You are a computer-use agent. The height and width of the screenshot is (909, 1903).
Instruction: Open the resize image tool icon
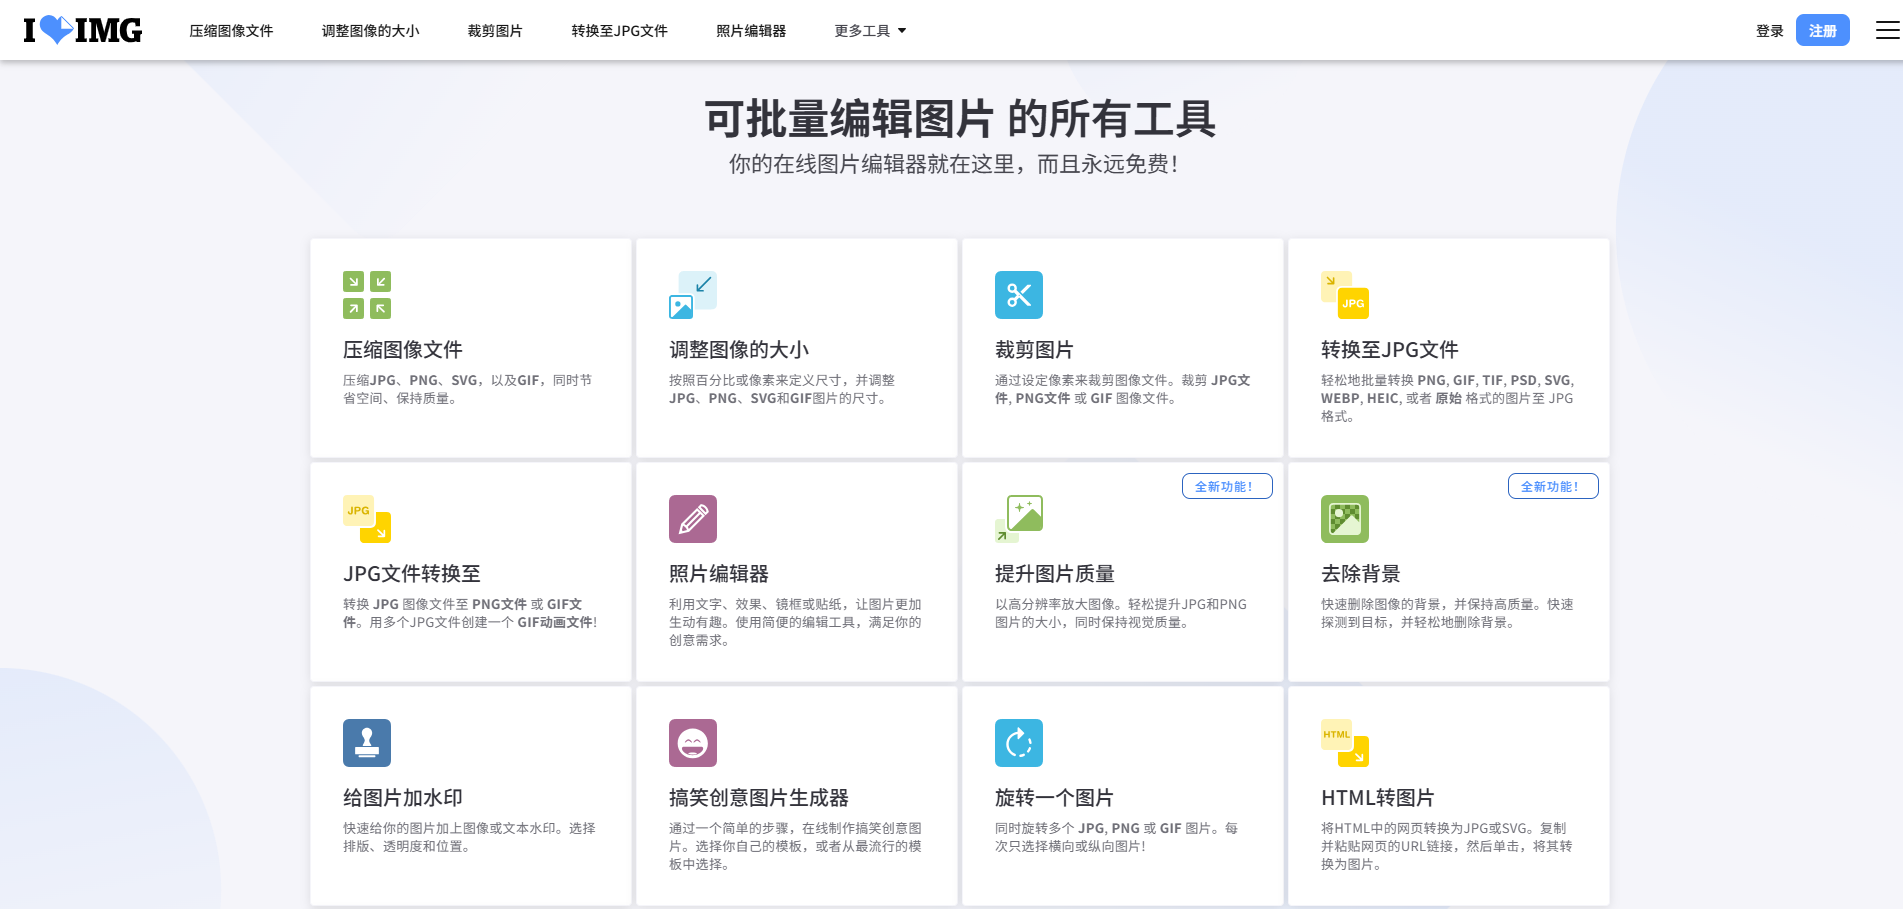pyautogui.click(x=692, y=294)
